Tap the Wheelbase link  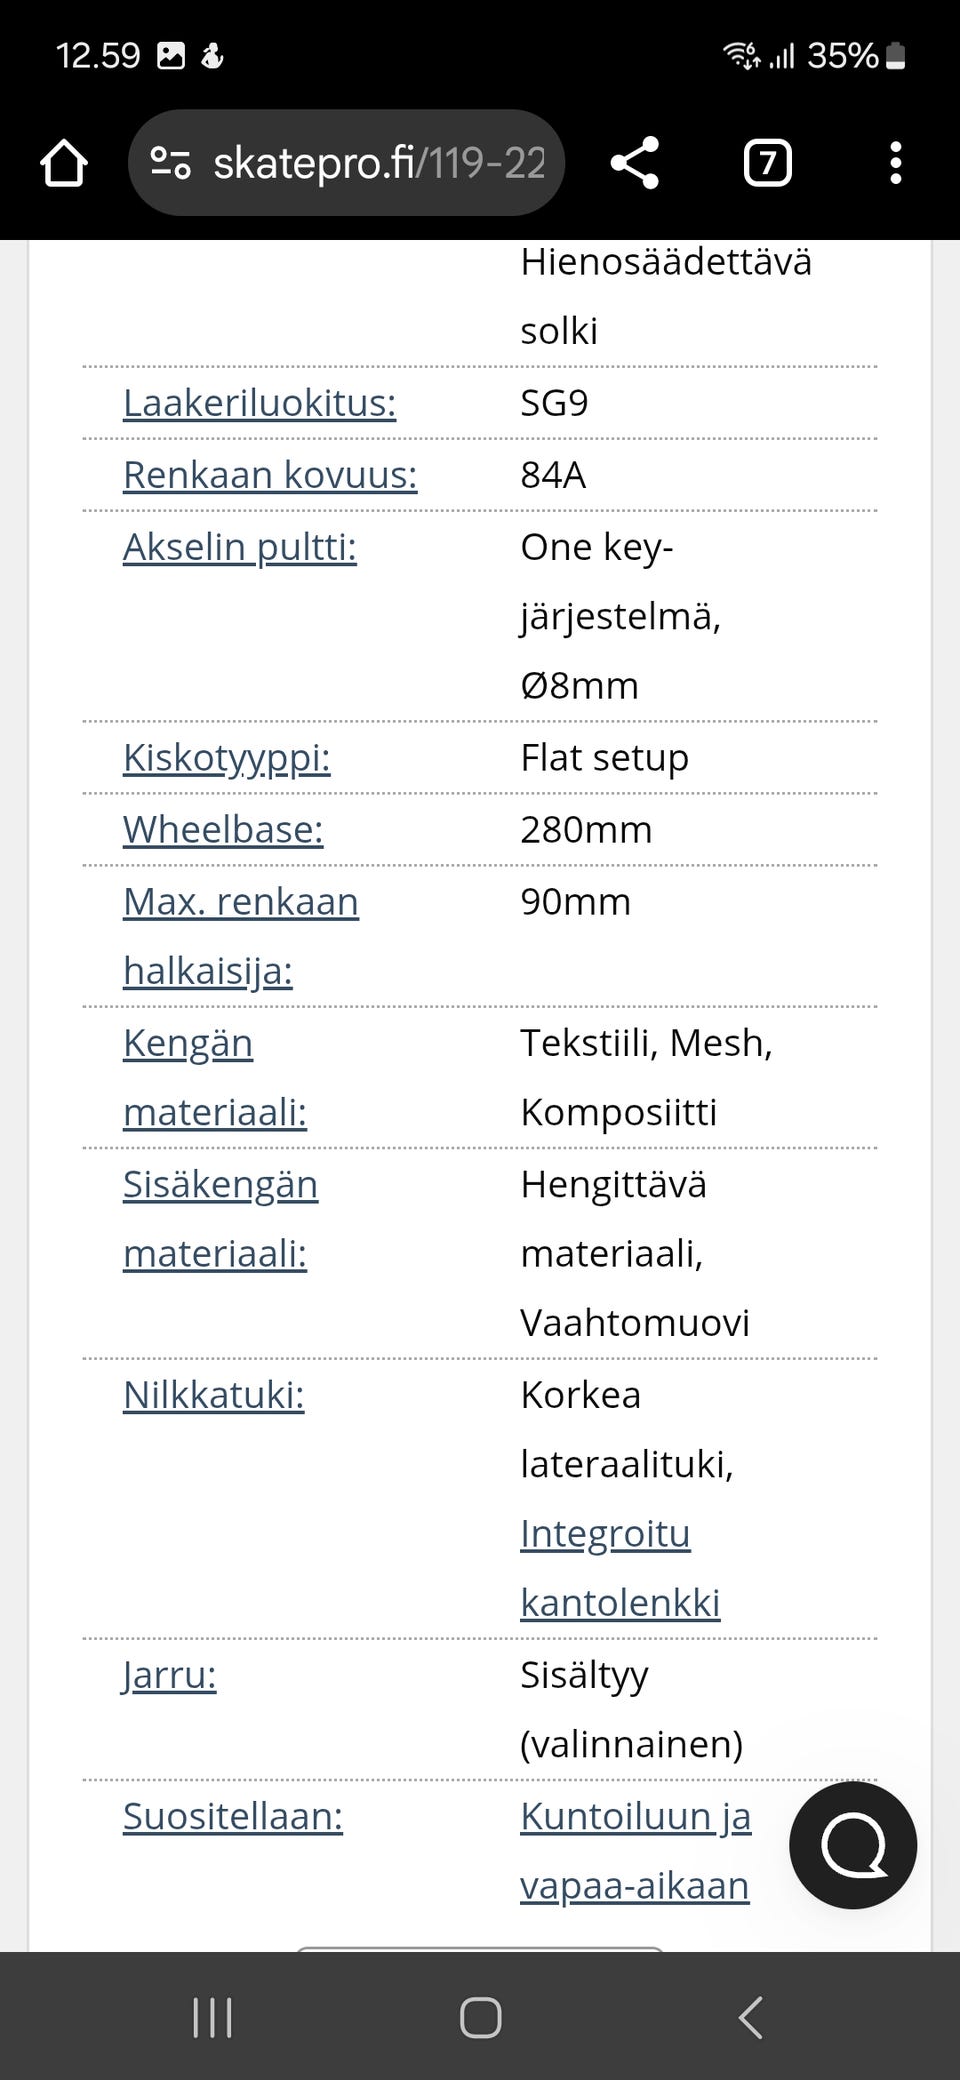223,830
